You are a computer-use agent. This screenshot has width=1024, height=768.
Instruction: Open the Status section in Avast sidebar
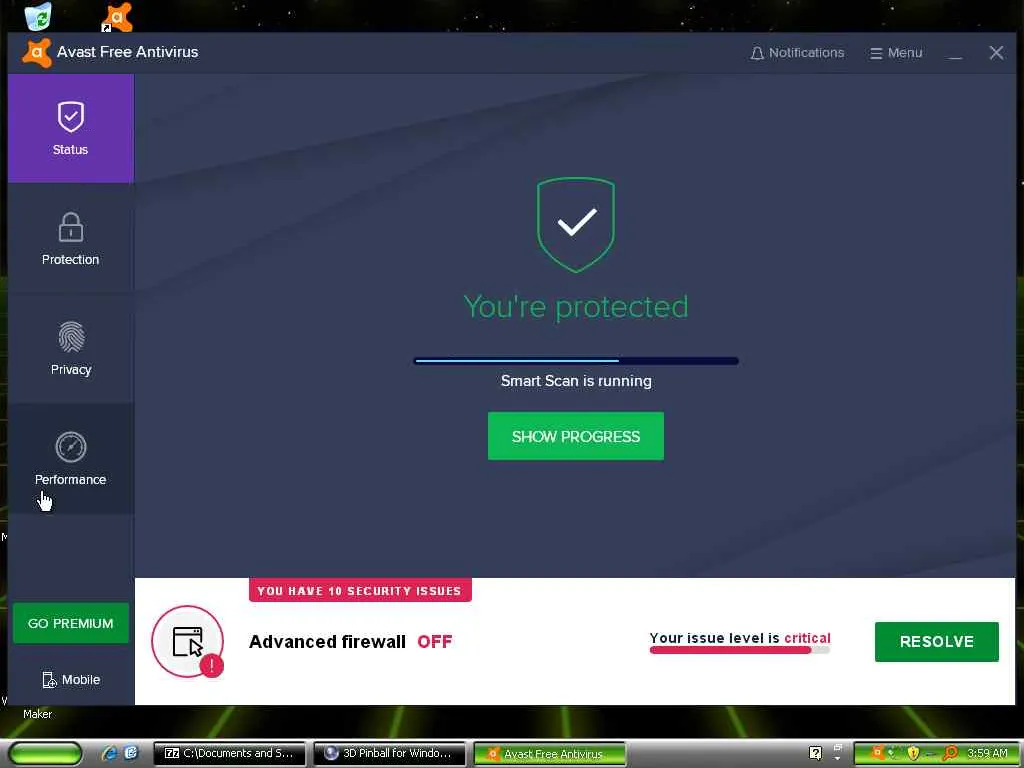(x=71, y=128)
